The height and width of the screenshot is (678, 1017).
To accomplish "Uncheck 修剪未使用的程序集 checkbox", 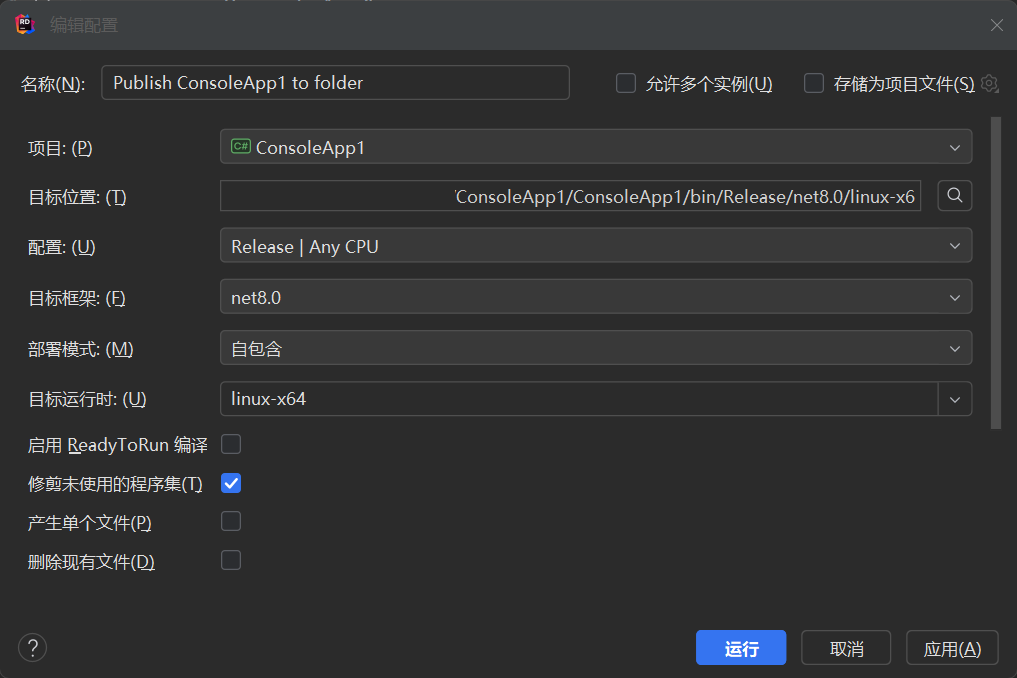I will pyautogui.click(x=231, y=484).
